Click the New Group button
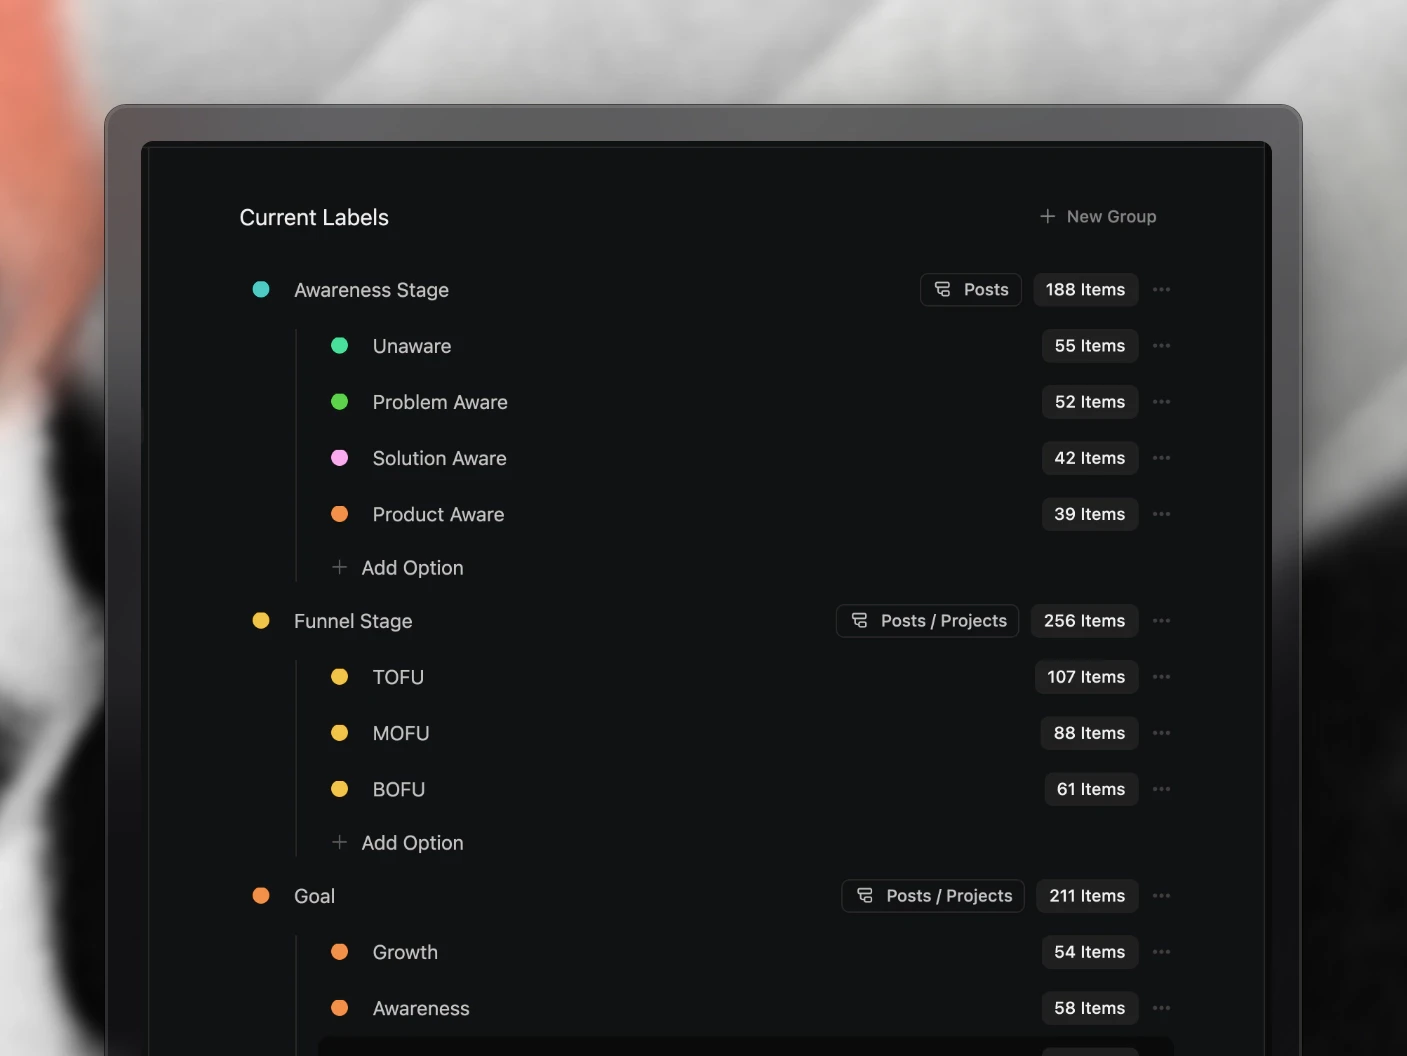1407x1056 pixels. click(x=1098, y=216)
